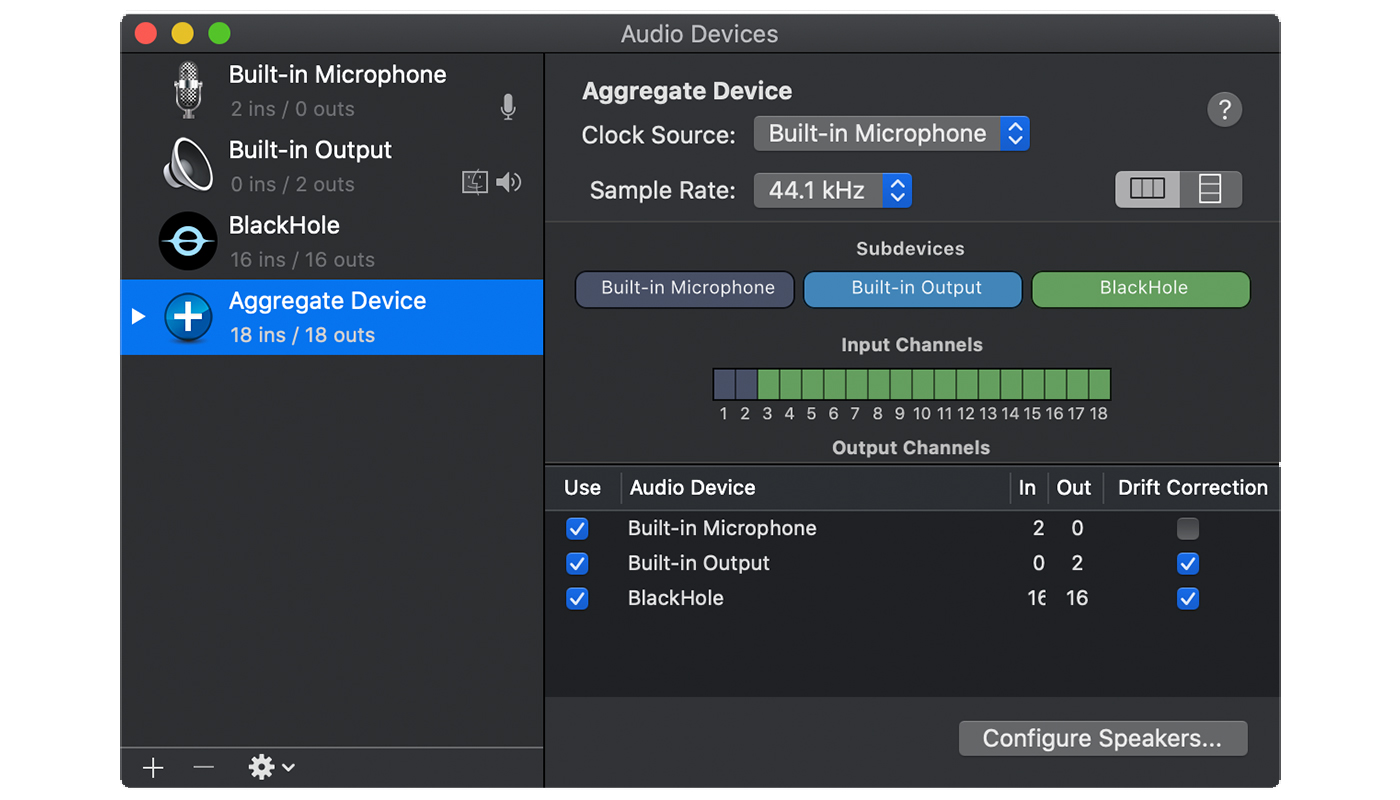
Task: Remove selected device with minus button
Action: (204, 767)
